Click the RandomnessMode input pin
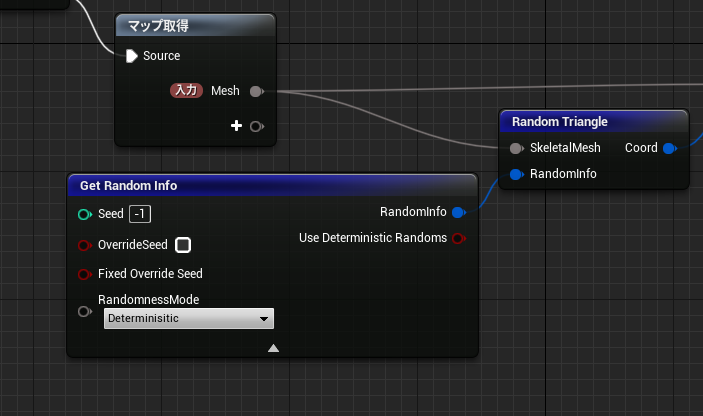 85,311
